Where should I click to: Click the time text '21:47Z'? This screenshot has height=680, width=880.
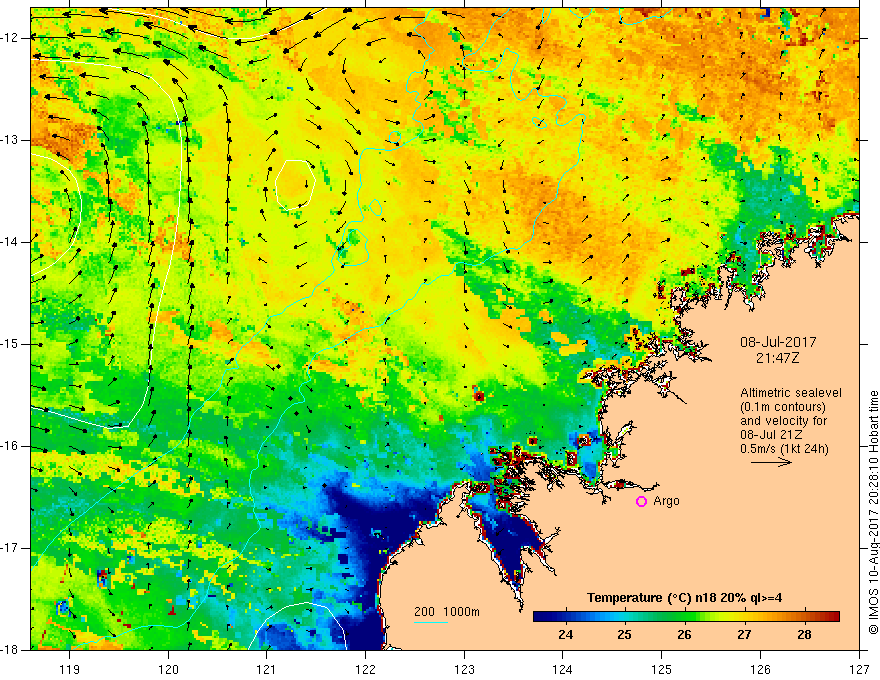[778, 358]
